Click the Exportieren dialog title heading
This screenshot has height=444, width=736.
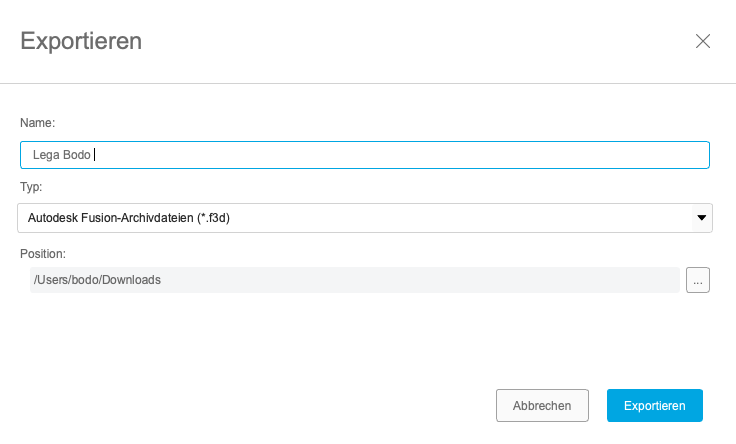click(x=81, y=41)
